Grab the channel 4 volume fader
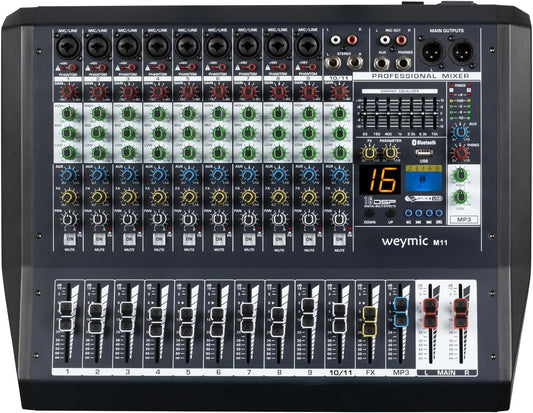Image resolution: width=533 pixels, height=413 pixels. point(156,322)
